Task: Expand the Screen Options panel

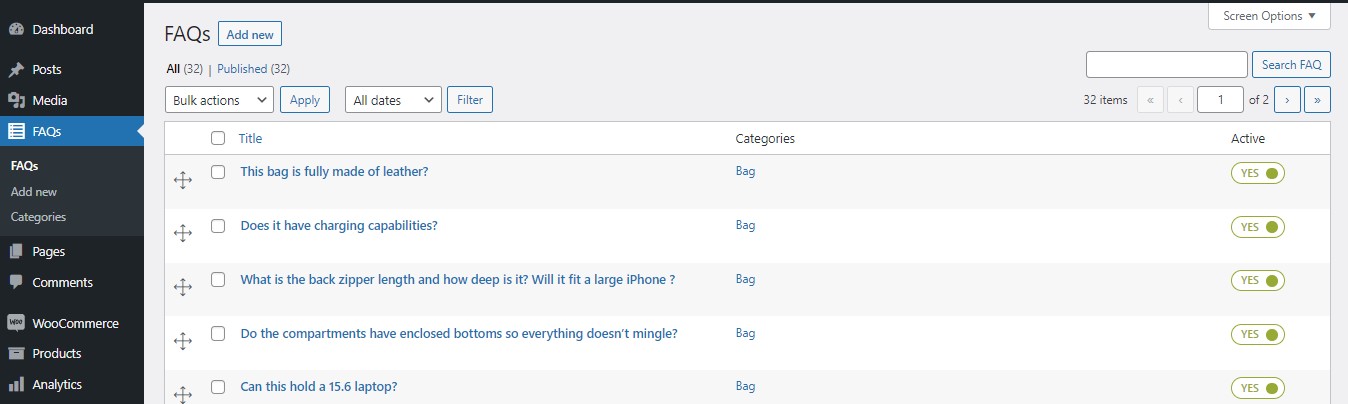Action: coord(1269,16)
